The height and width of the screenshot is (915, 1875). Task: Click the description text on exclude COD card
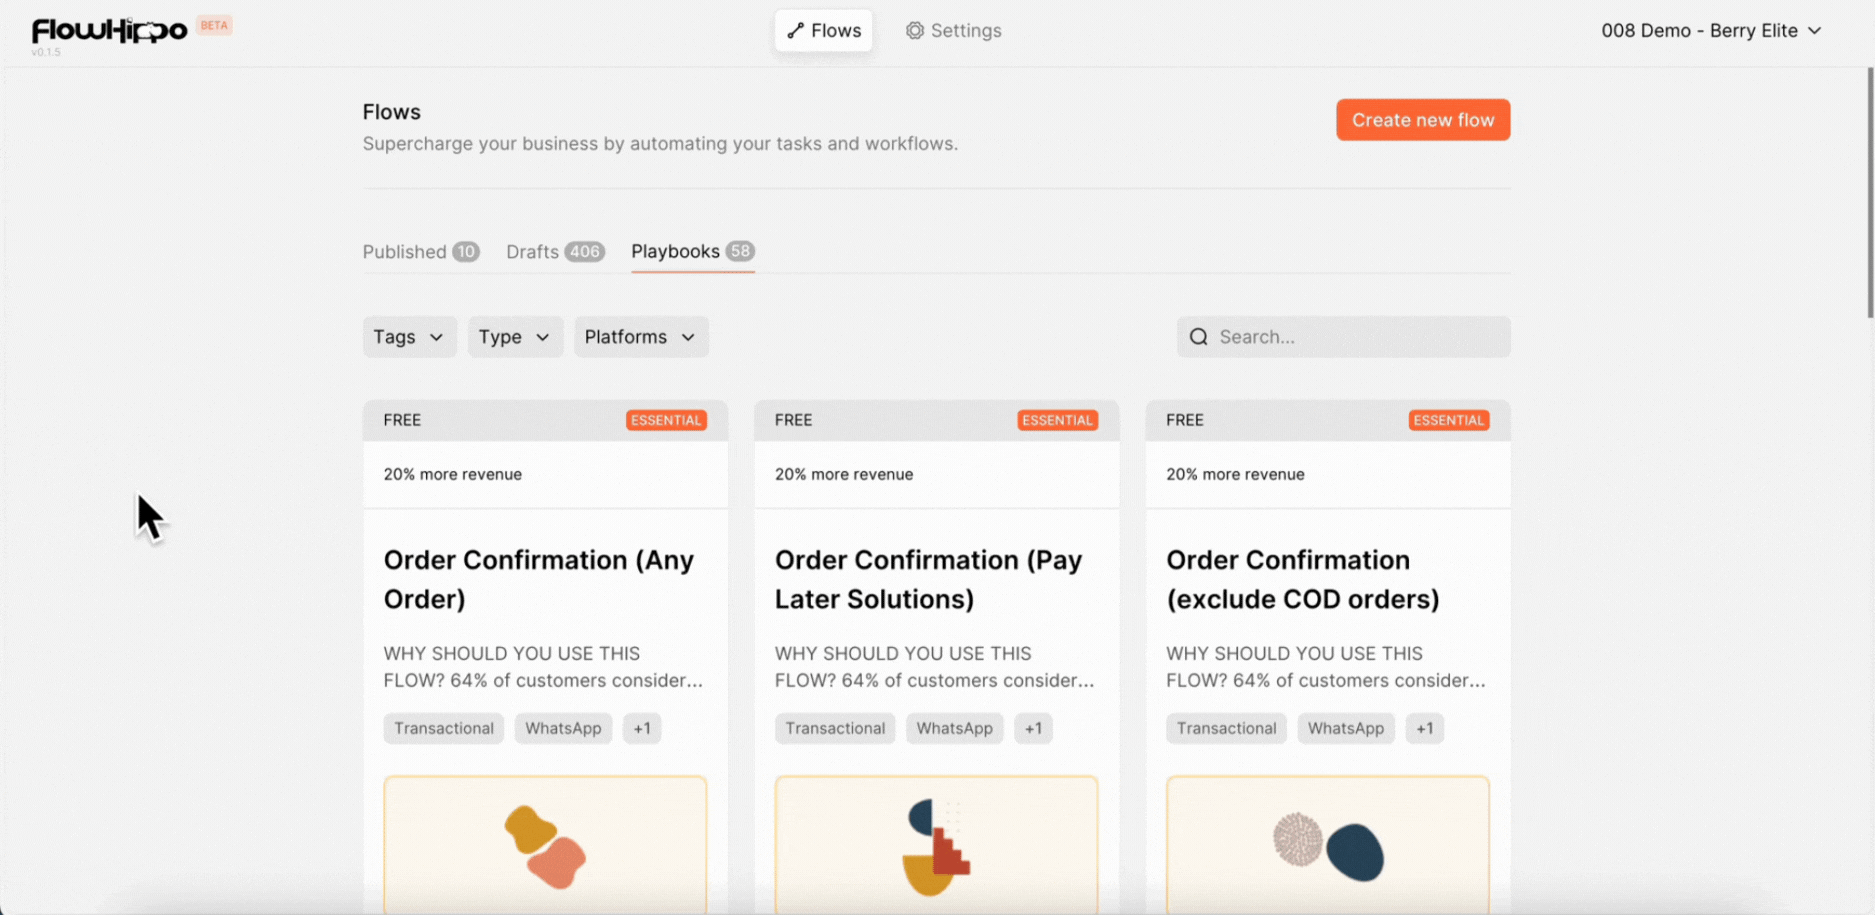(x=1326, y=667)
